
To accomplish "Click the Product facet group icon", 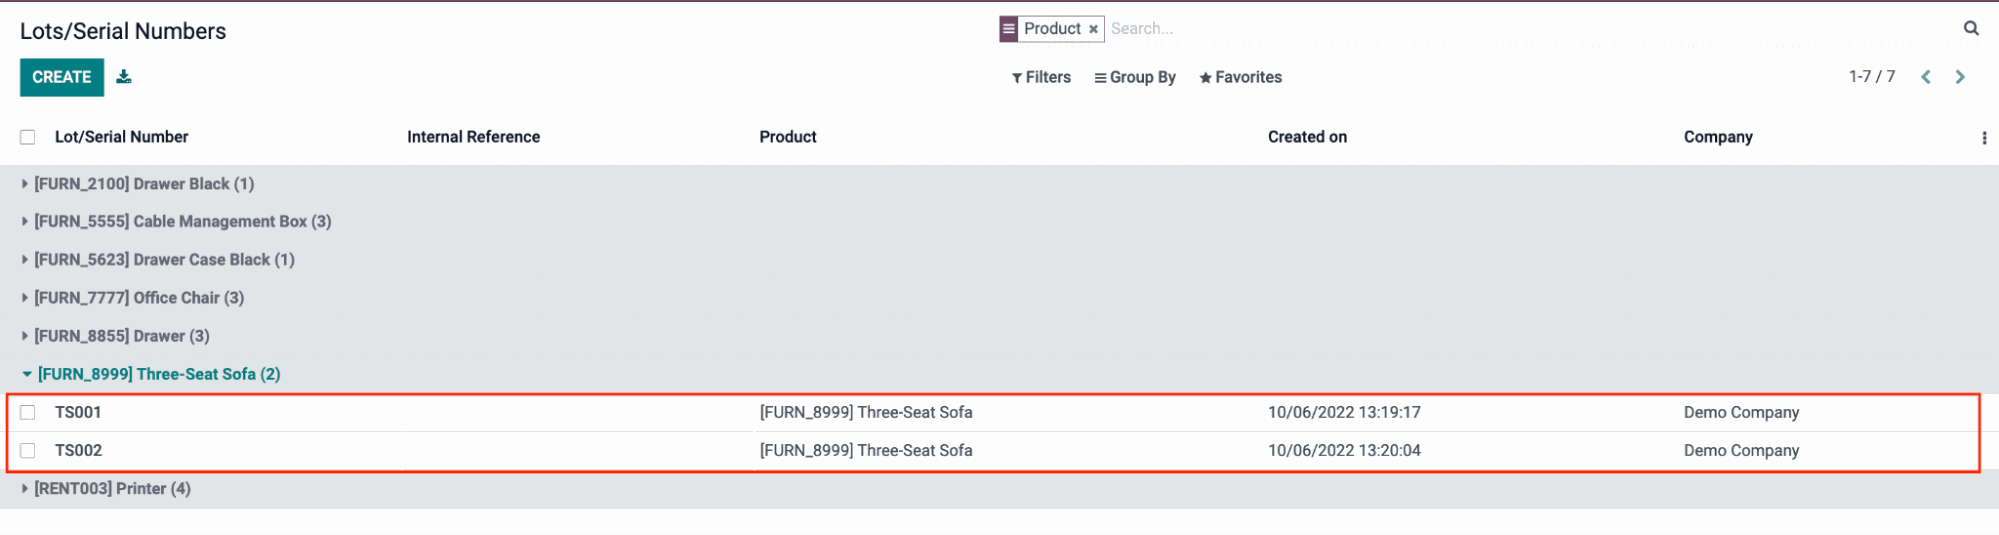I will [1008, 29].
